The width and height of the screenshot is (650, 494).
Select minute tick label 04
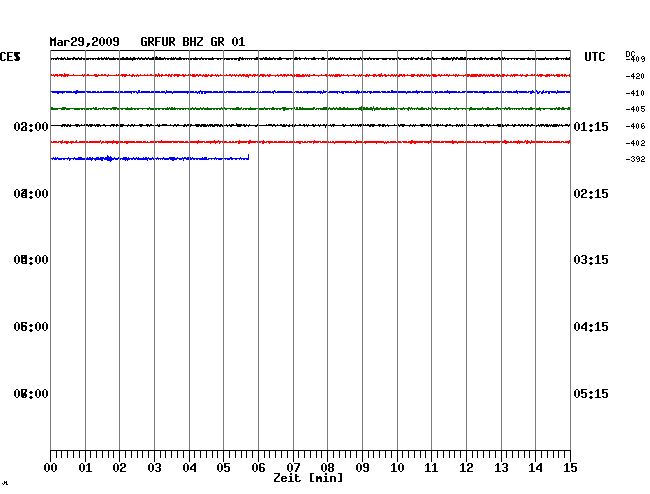coord(189,468)
